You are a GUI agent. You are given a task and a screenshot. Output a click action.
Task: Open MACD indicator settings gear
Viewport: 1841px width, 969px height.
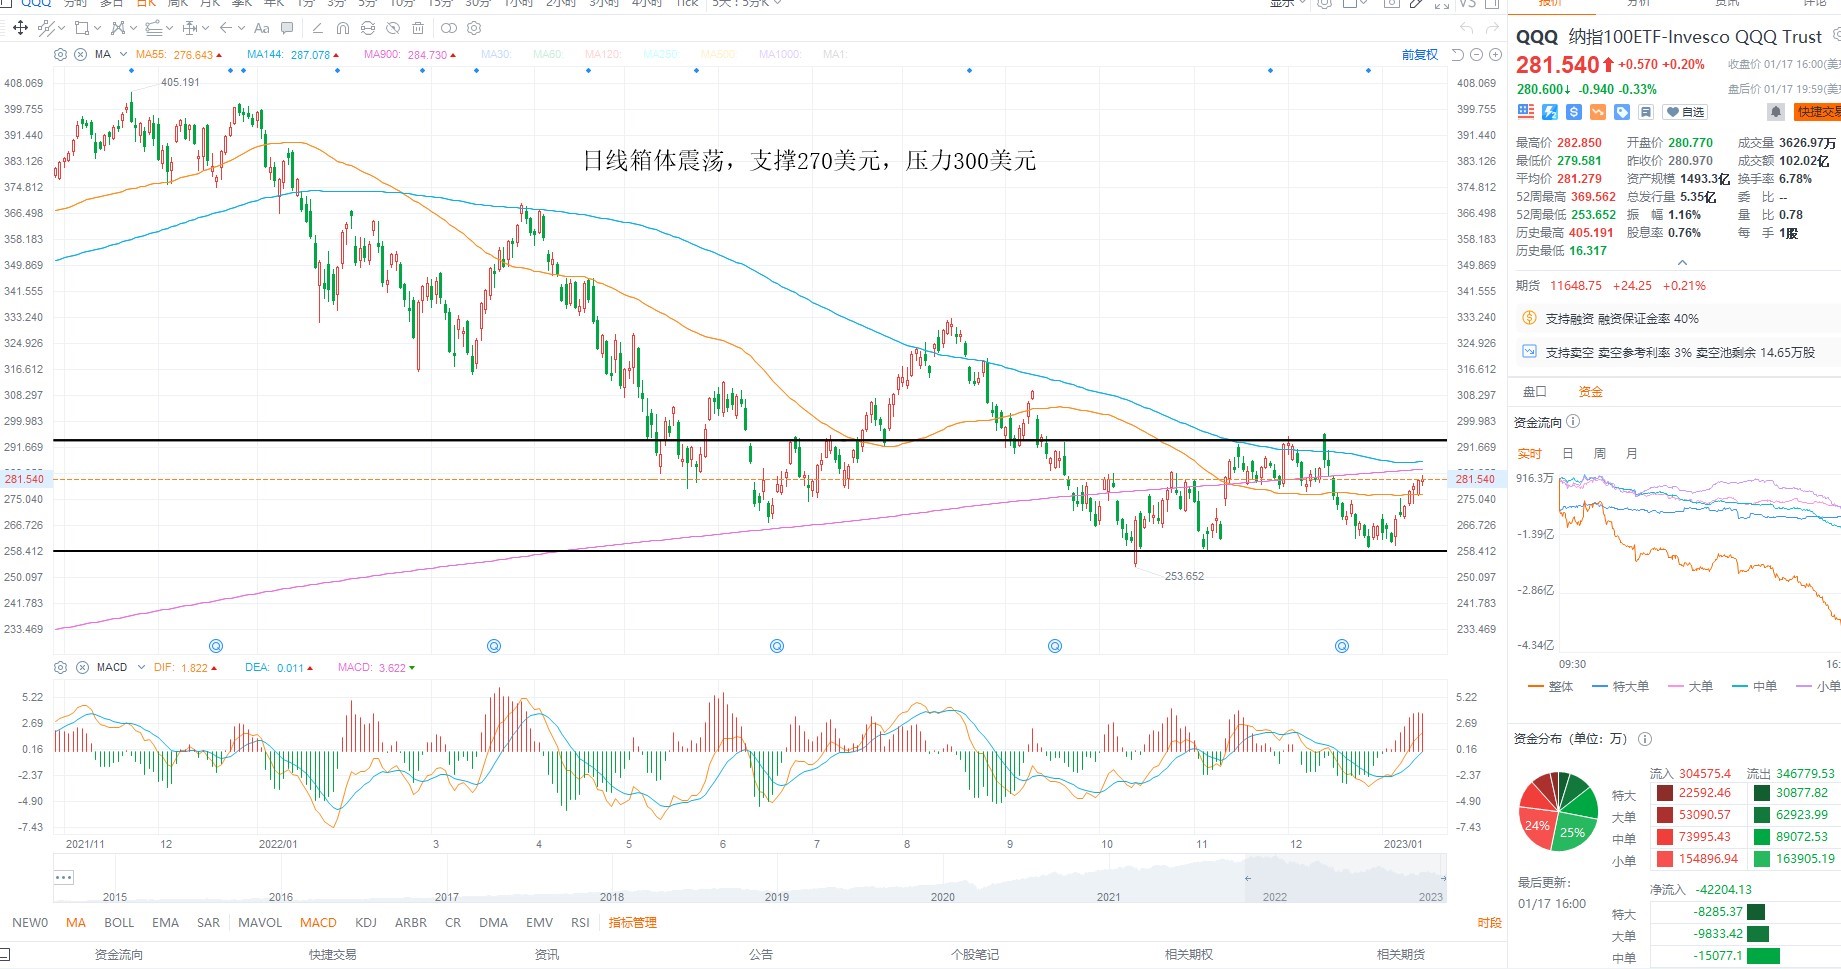[x=60, y=667]
